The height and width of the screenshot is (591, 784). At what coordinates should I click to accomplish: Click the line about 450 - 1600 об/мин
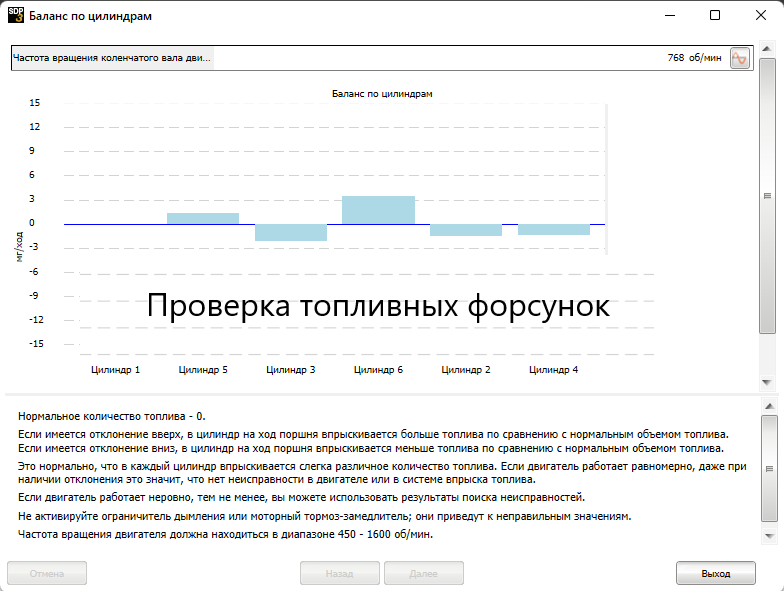click(226, 534)
